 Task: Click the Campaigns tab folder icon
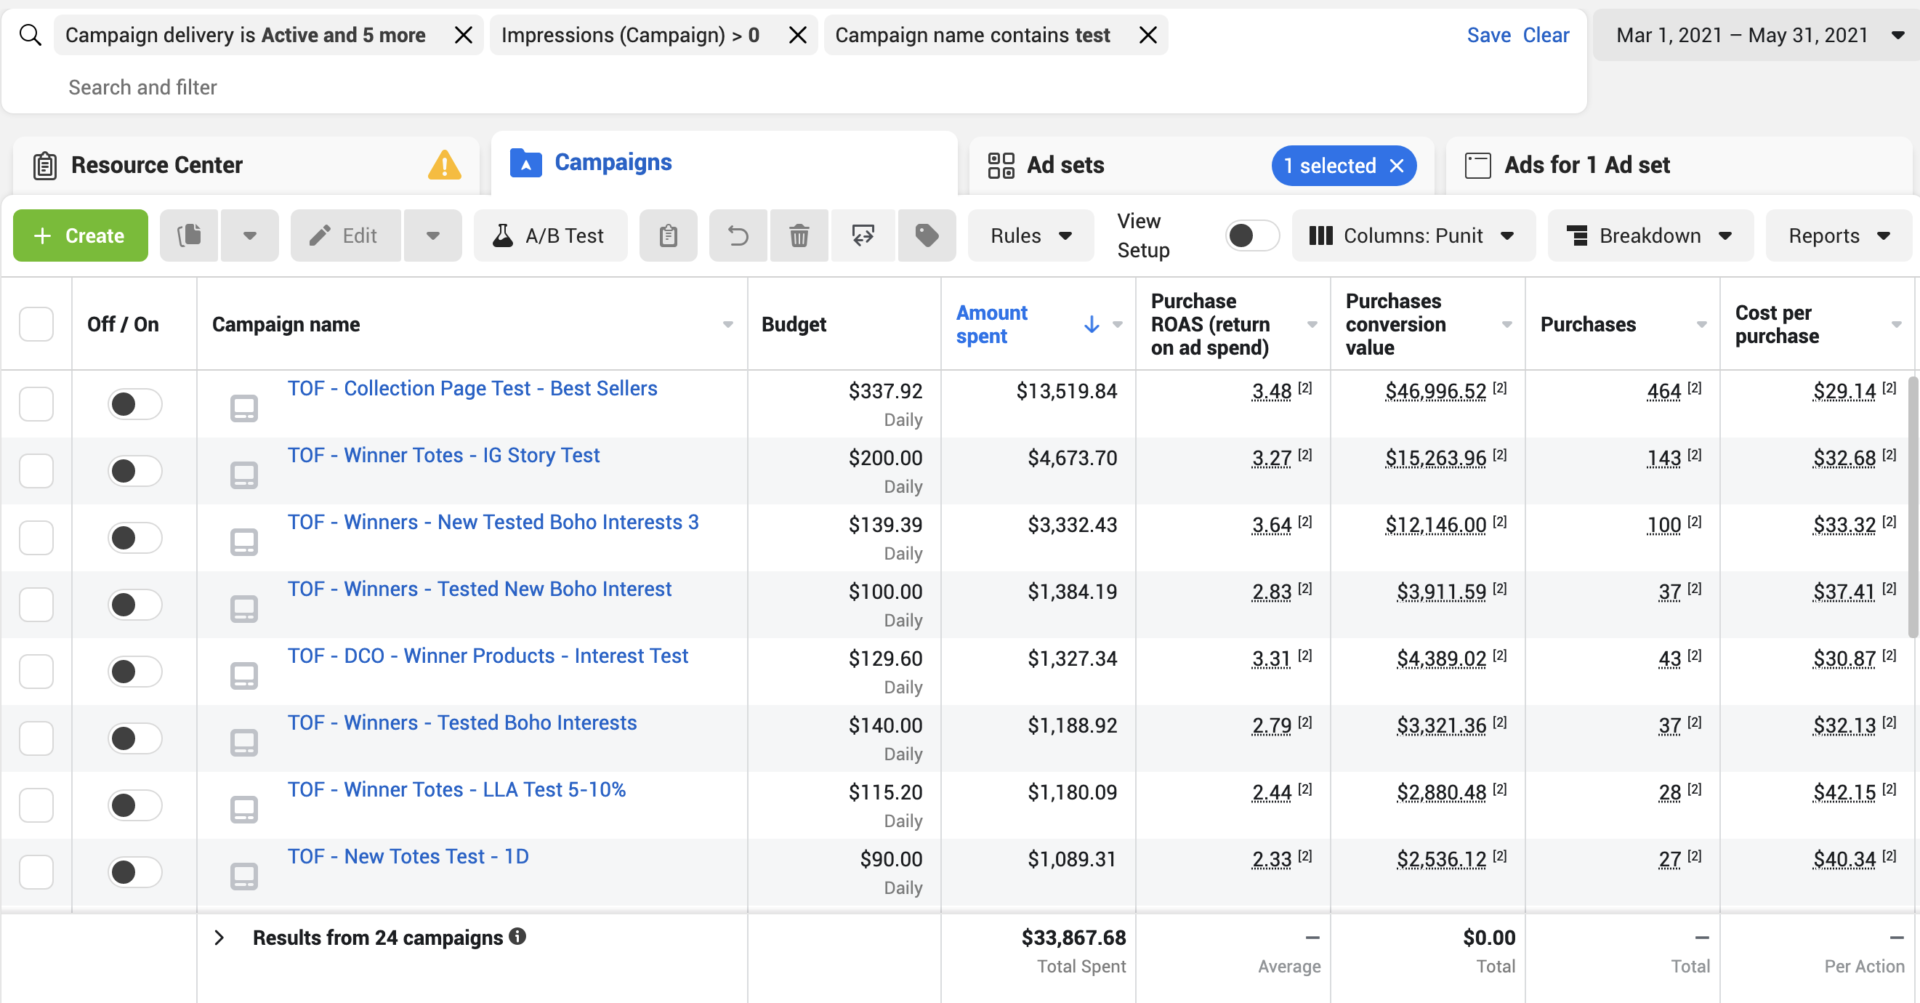pyautogui.click(x=526, y=163)
